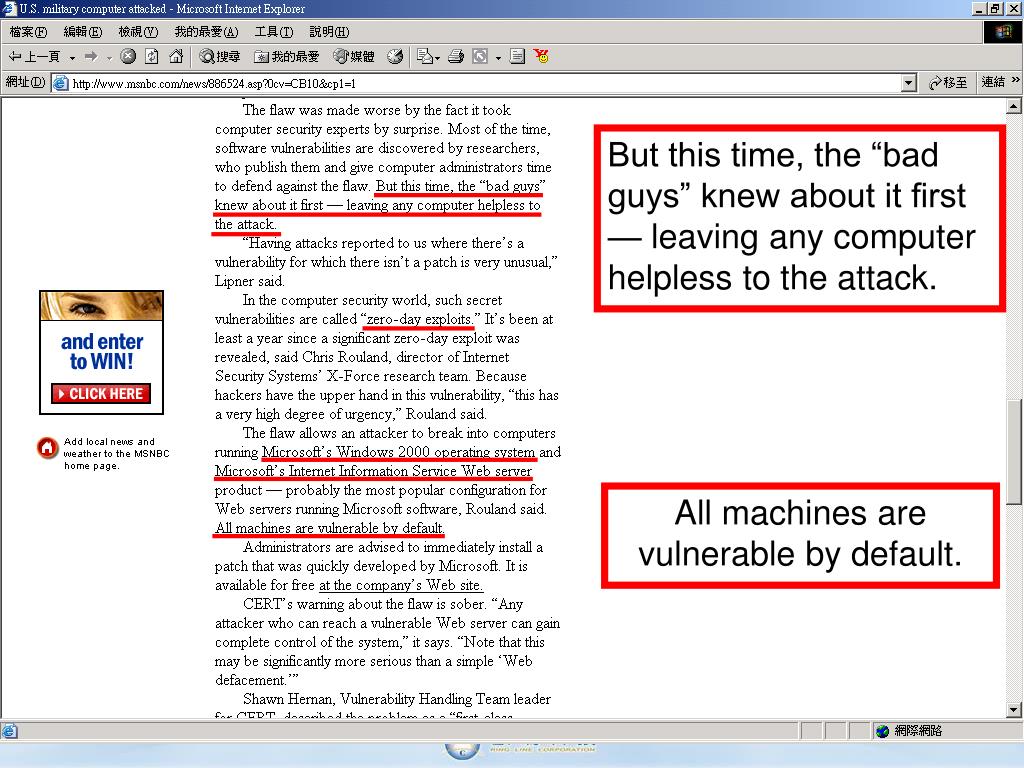Close the Internet Explorer window
Viewport: 1024px width, 768px height.
click(1013, 8)
